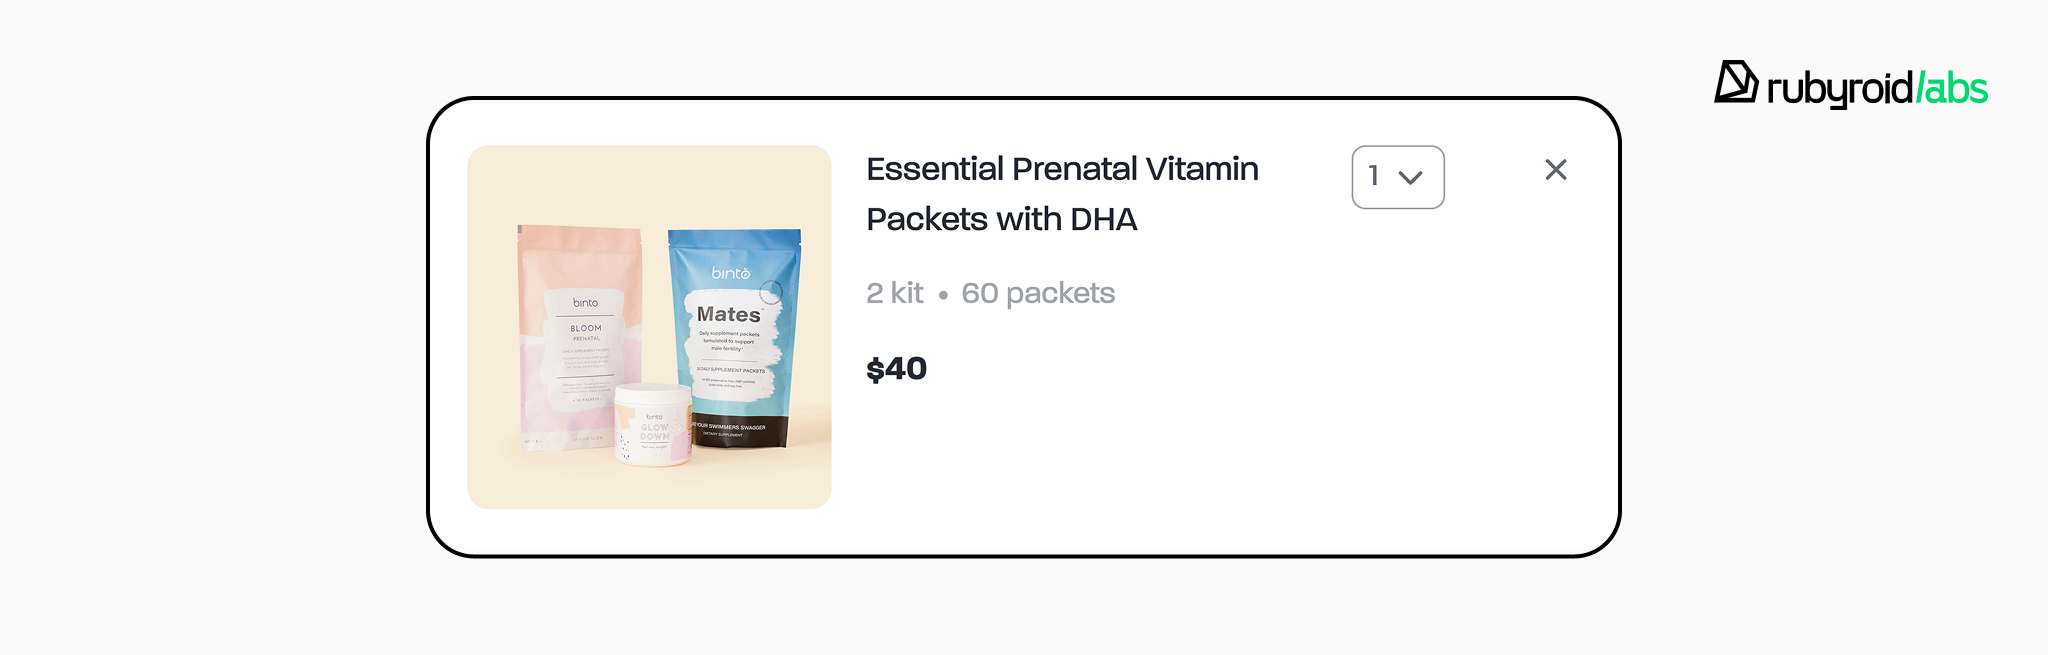Click "Packets with DHA" title line
Viewport: 2048px width, 655px height.
[x=1001, y=219]
